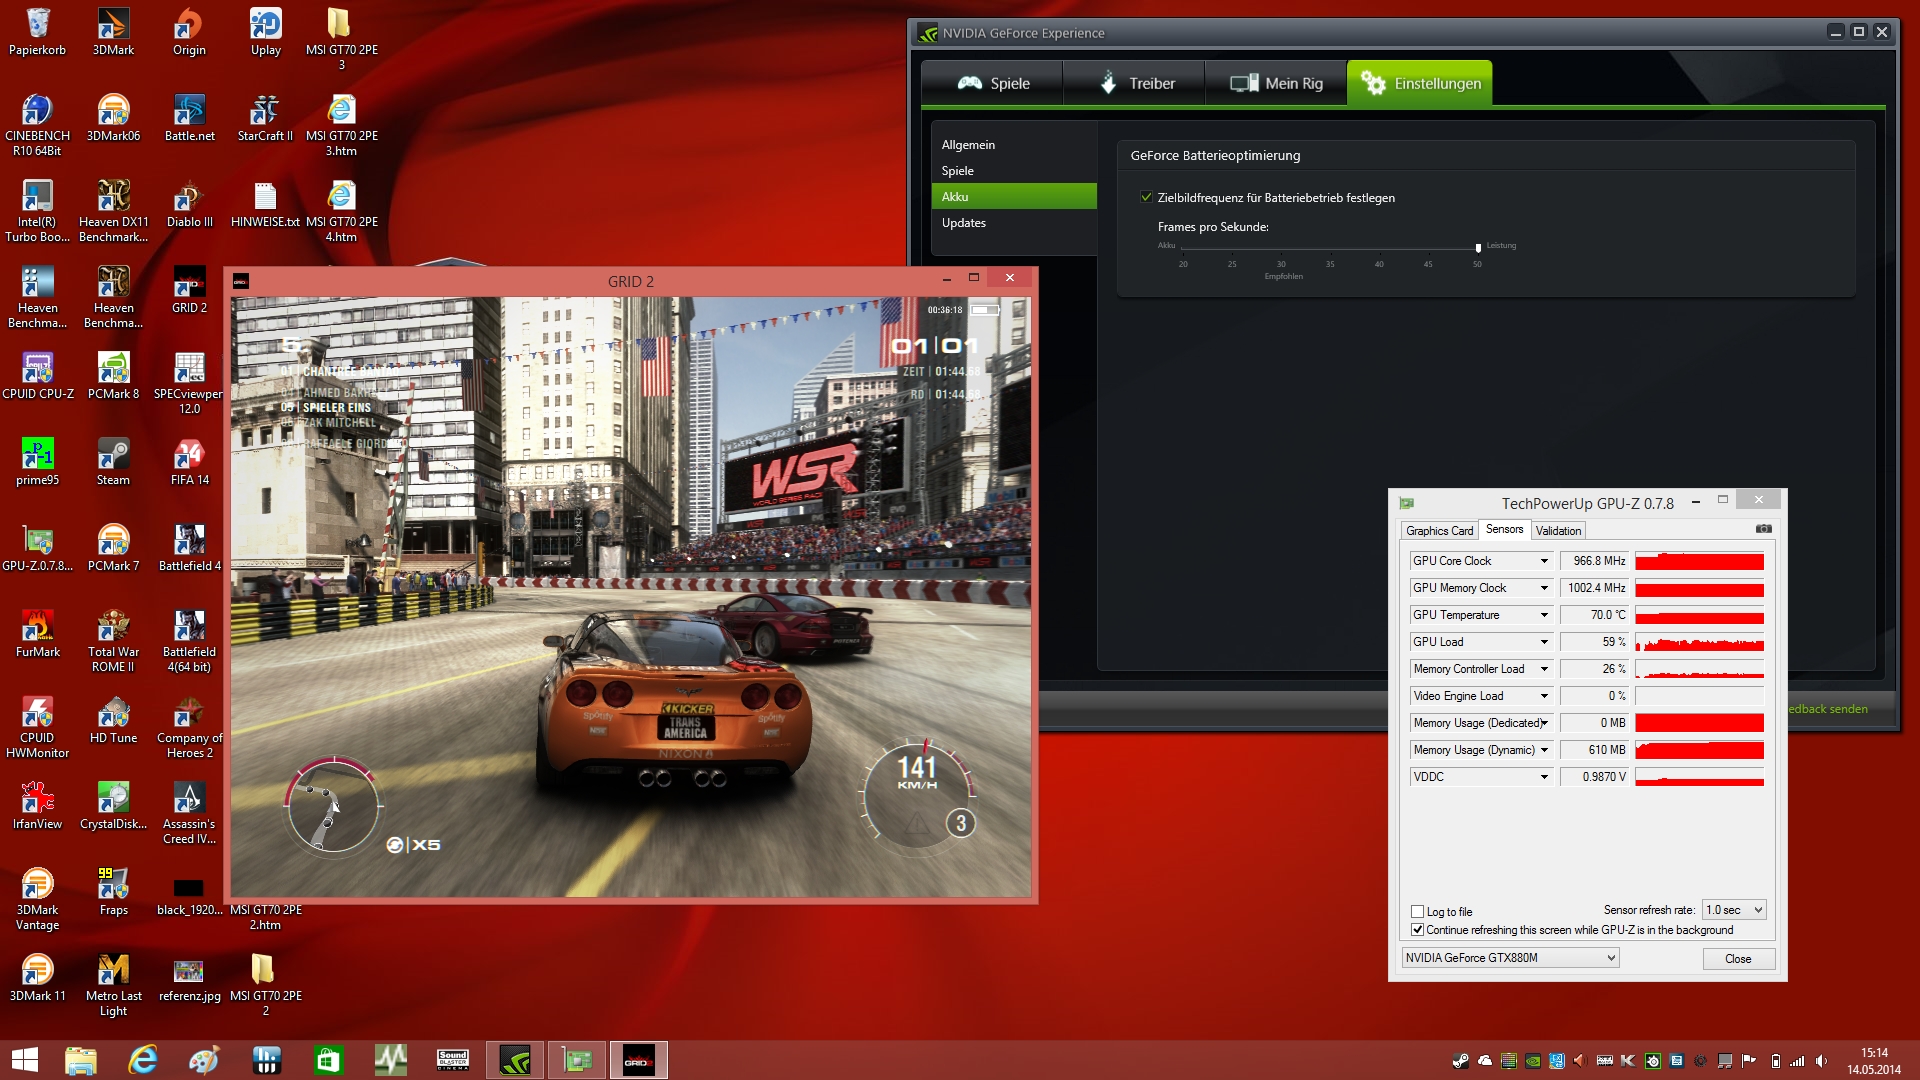Image resolution: width=1920 pixels, height=1080 pixels.
Task: Switch to NVIDIA GeForce Experience taskbar button
Action: [515, 1060]
